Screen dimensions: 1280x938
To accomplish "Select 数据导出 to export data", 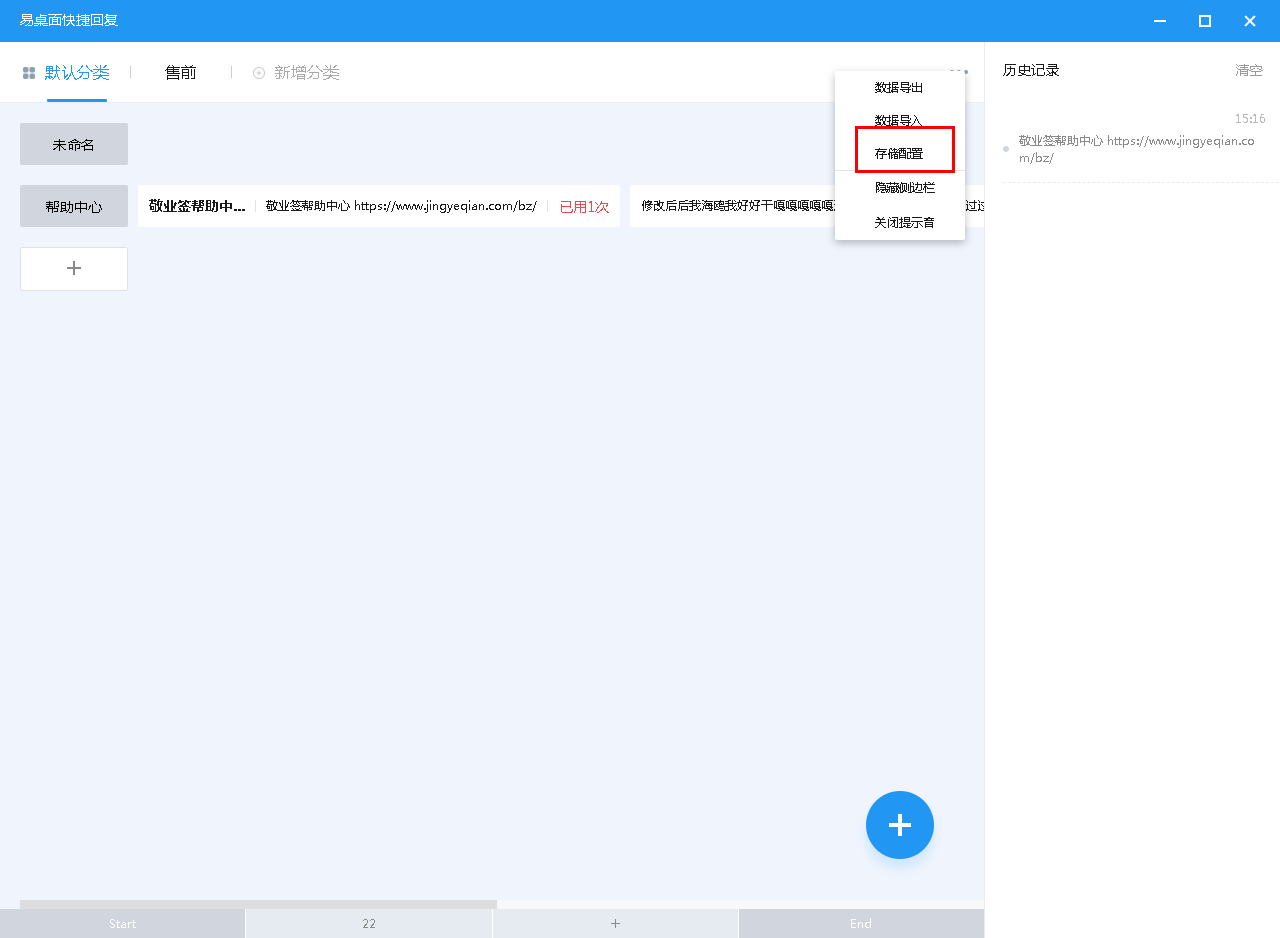I will (899, 87).
